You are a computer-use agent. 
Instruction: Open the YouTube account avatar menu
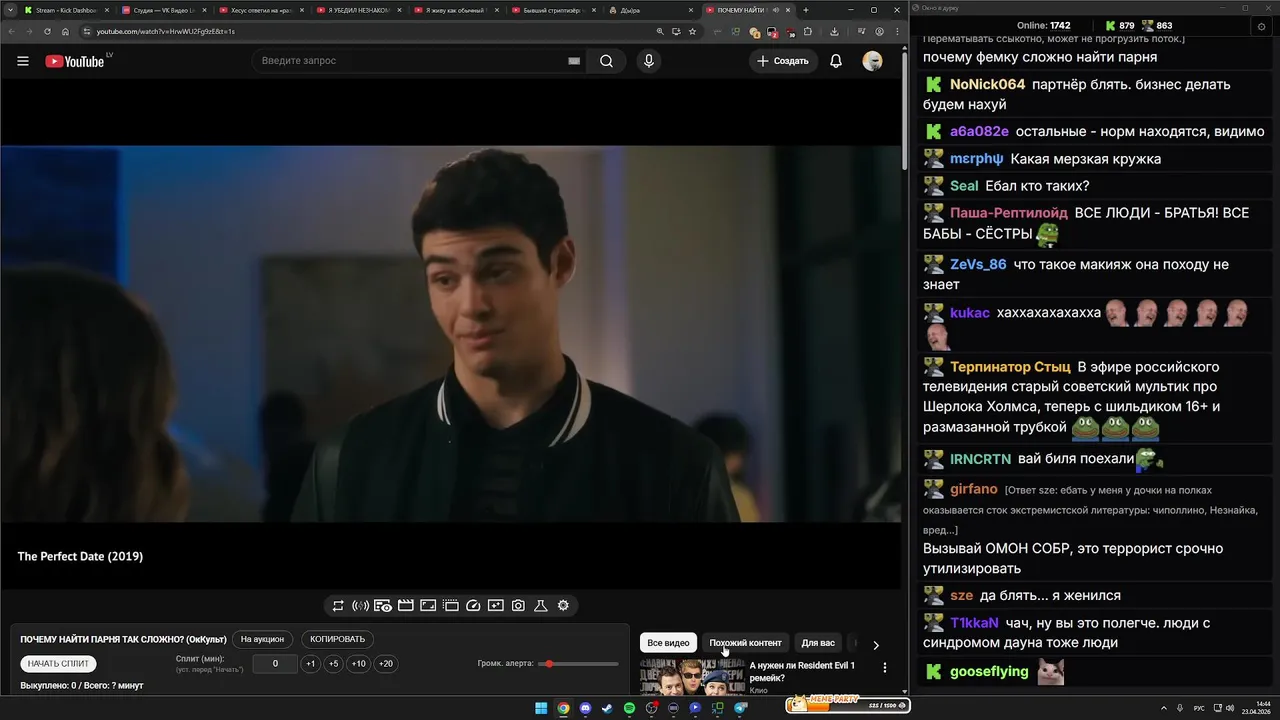(873, 61)
